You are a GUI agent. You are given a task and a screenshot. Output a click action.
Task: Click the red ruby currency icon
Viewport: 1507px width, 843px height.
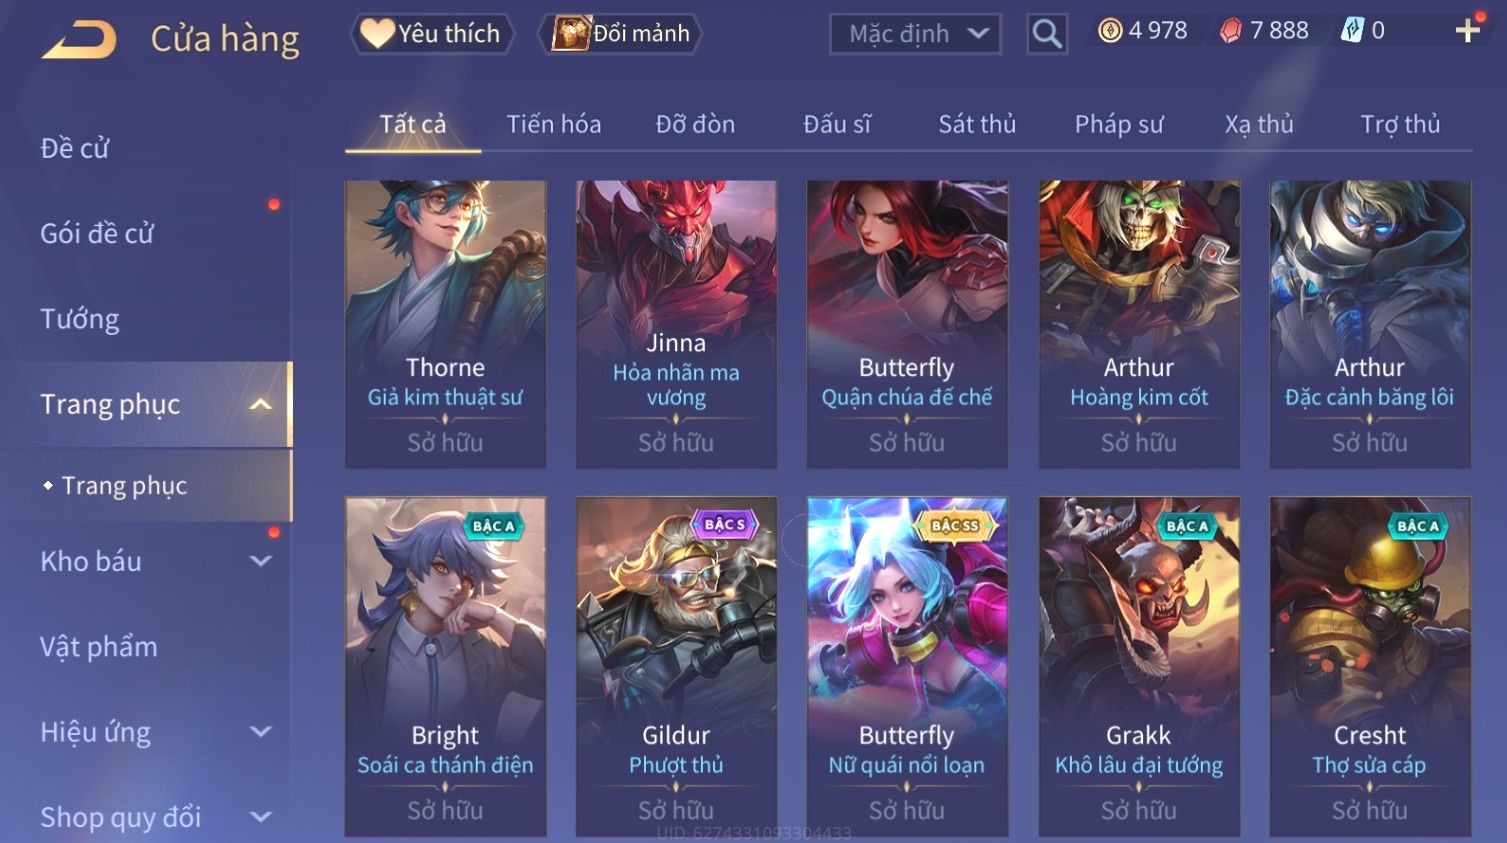pyautogui.click(x=1230, y=31)
